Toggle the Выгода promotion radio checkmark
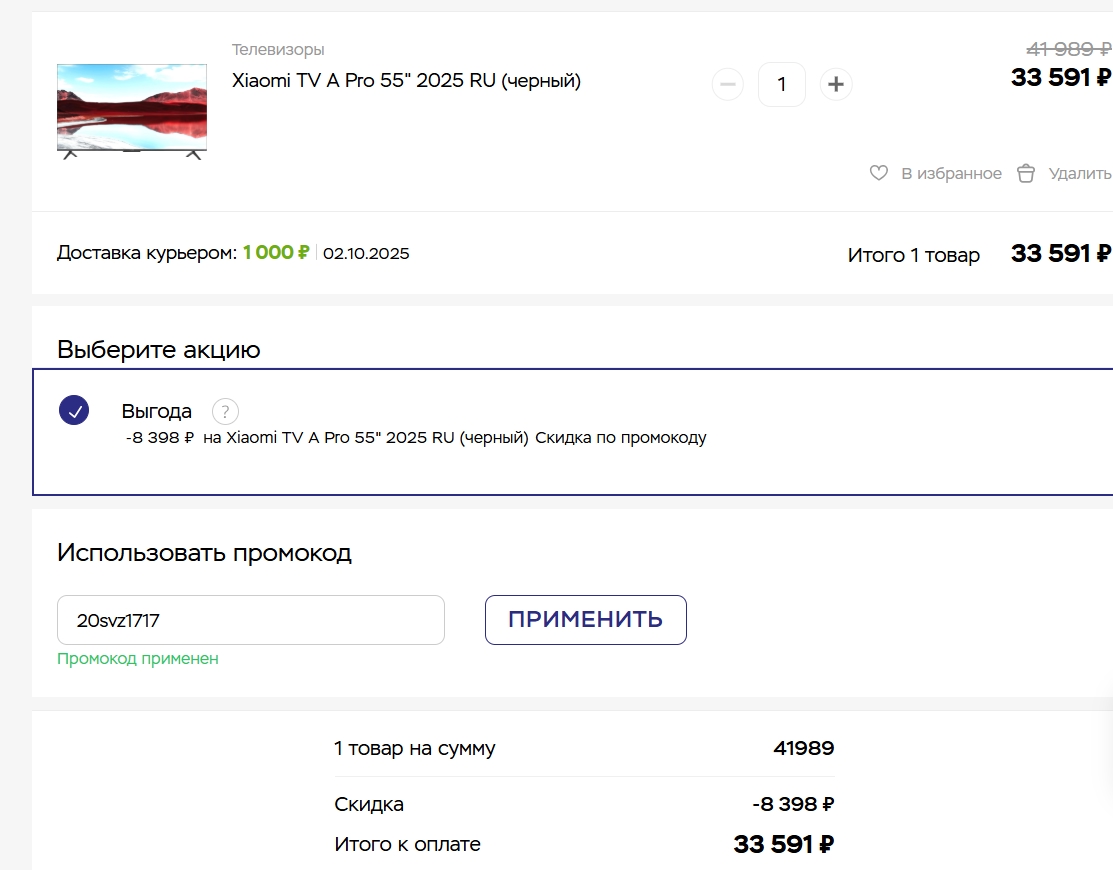This screenshot has height=870, width=1113. pos(74,410)
